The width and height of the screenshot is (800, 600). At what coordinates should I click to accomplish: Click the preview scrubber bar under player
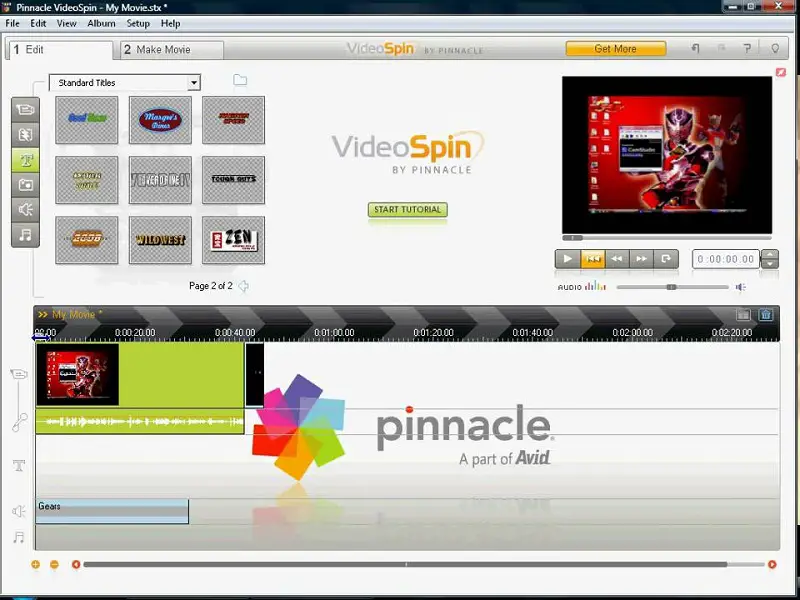667,238
